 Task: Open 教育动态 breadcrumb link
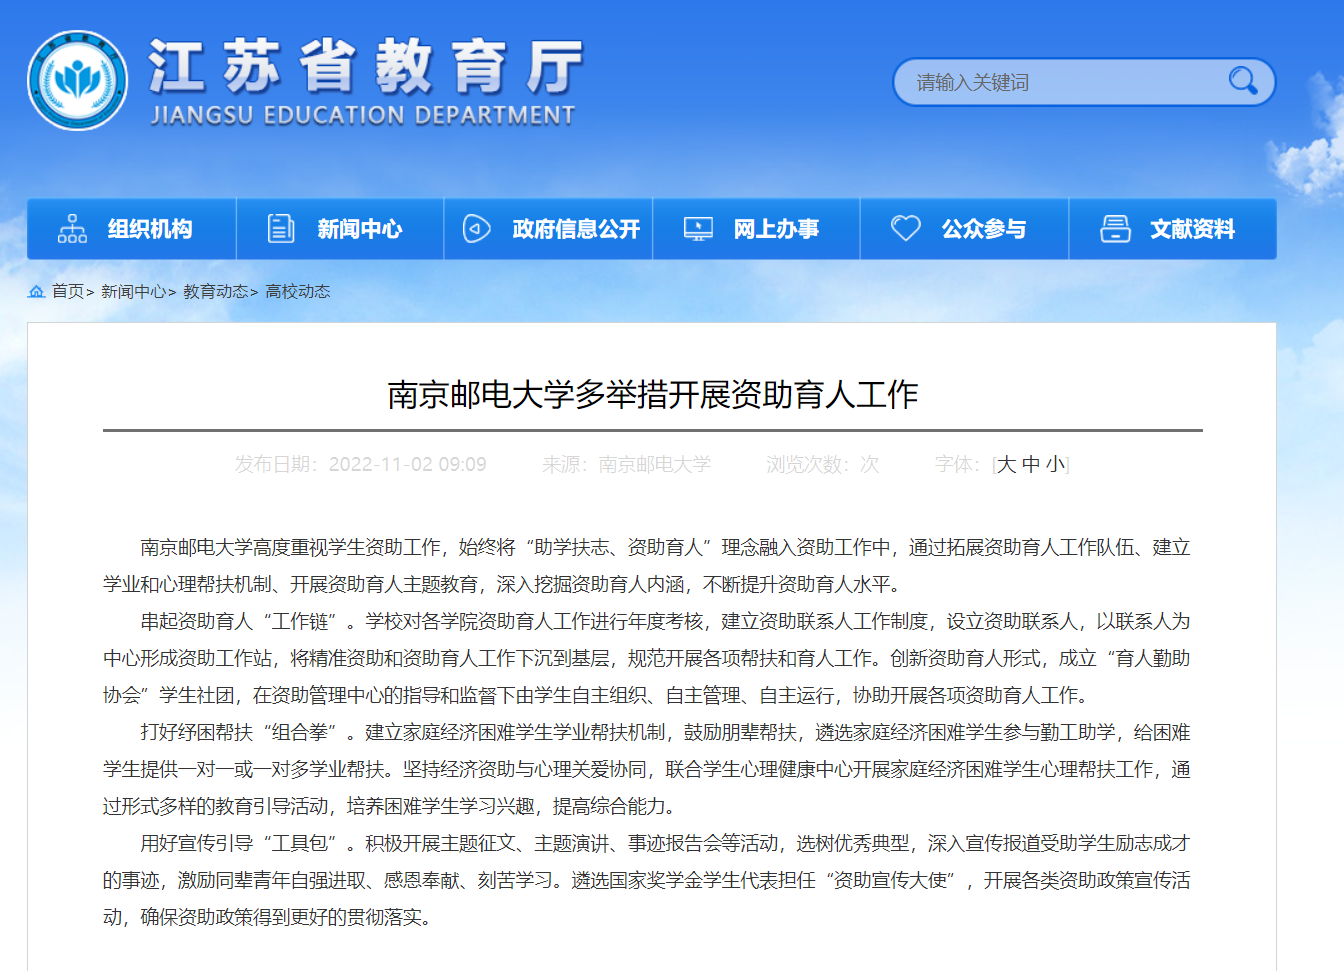[x=215, y=291]
